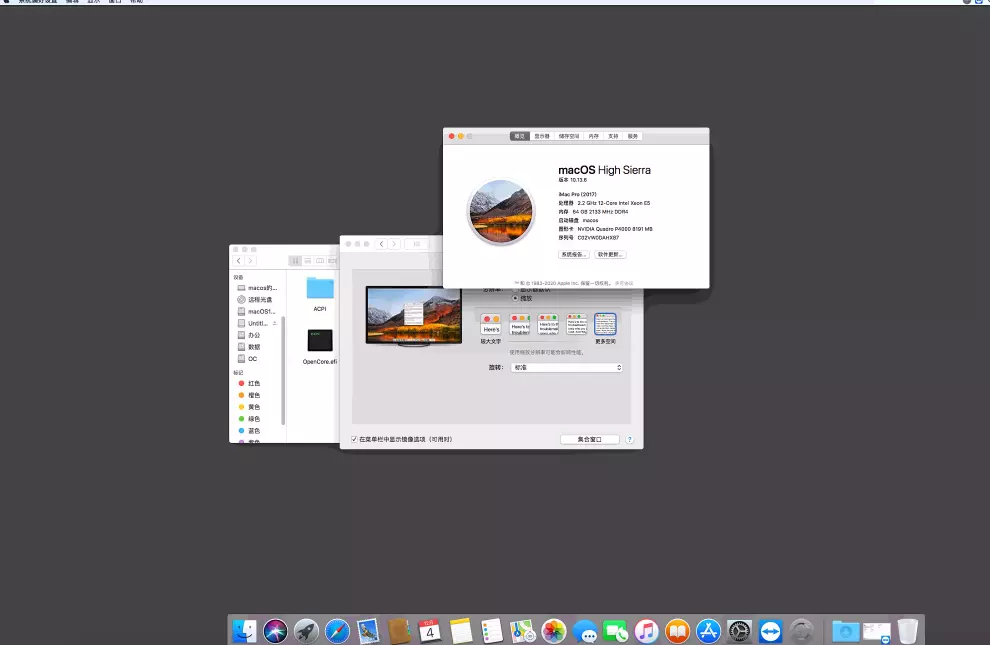Select the 更多空间 resolution thumbnail
The width and height of the screenshot is (990, 645).
[x=605, y=324]
